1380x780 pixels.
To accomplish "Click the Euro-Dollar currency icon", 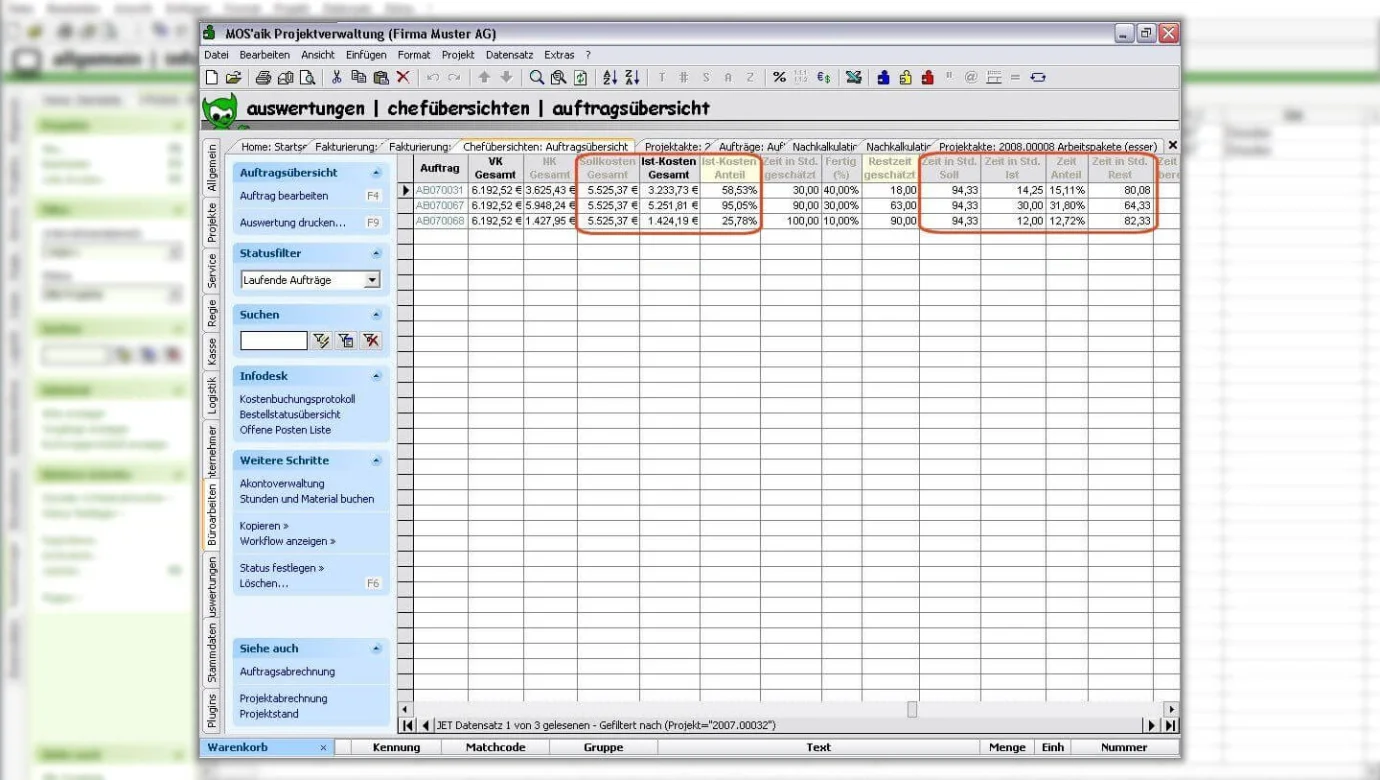I will (x=824, y=77).
